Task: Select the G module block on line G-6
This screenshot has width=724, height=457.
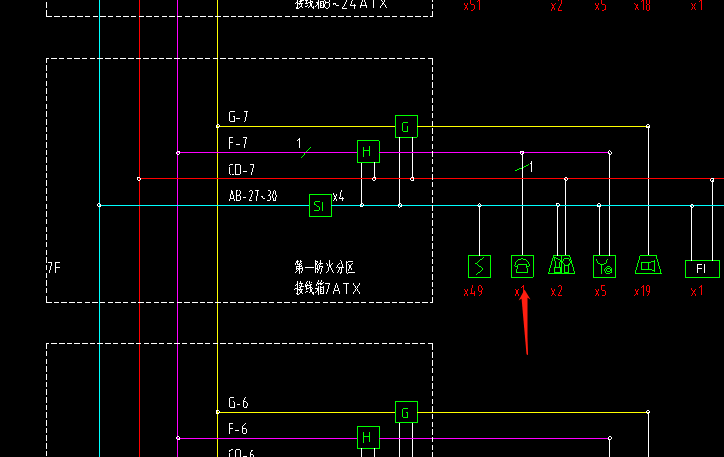Action: coord(406,412)
